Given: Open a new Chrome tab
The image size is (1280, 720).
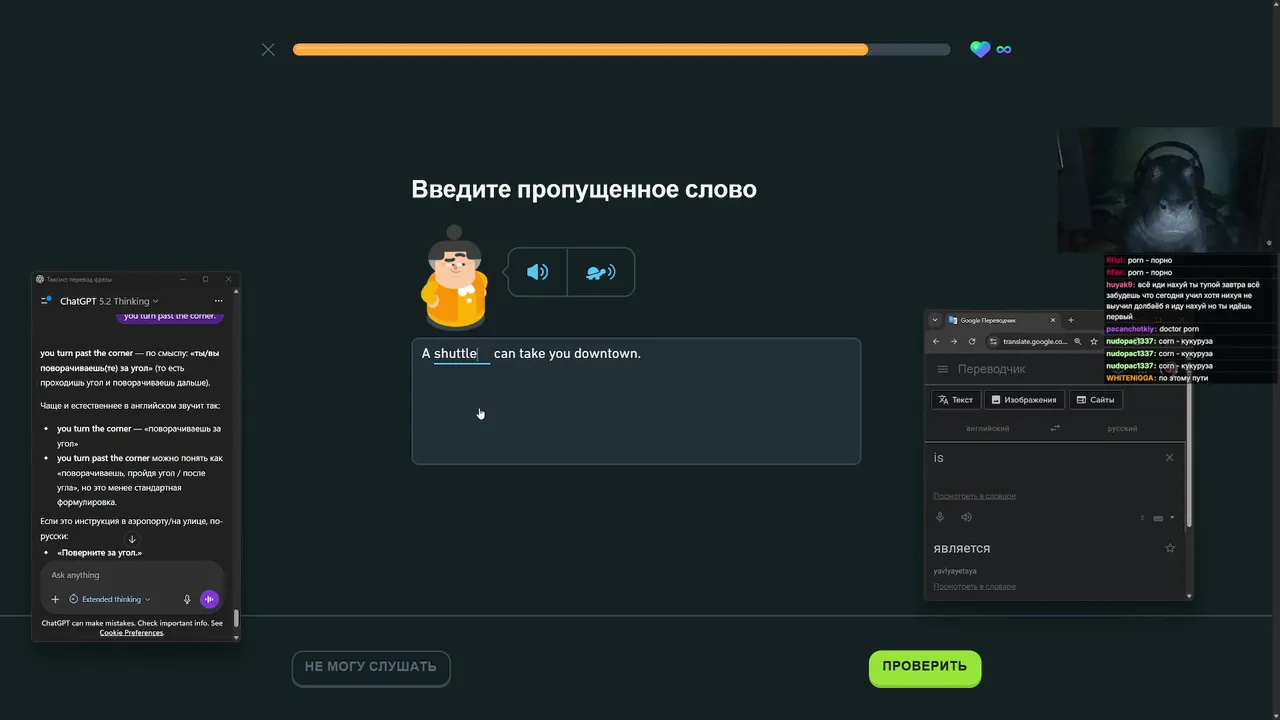Looking at the screenshot, I should pyautogui.click(x=1071, y=320).
